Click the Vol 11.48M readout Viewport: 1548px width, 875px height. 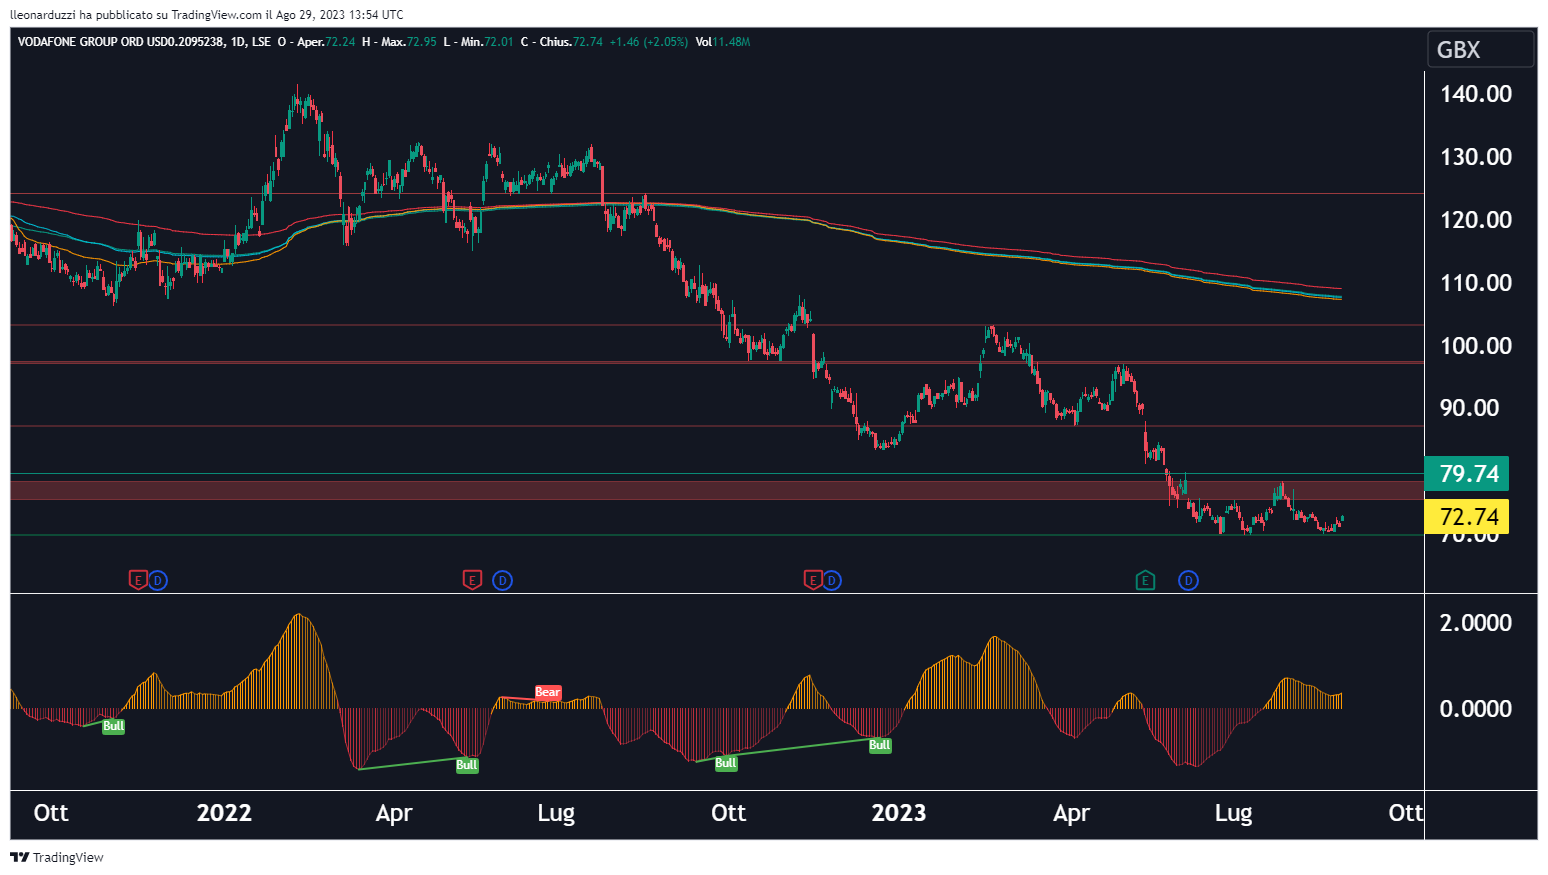pyautogui.click(x=723, y=42)
